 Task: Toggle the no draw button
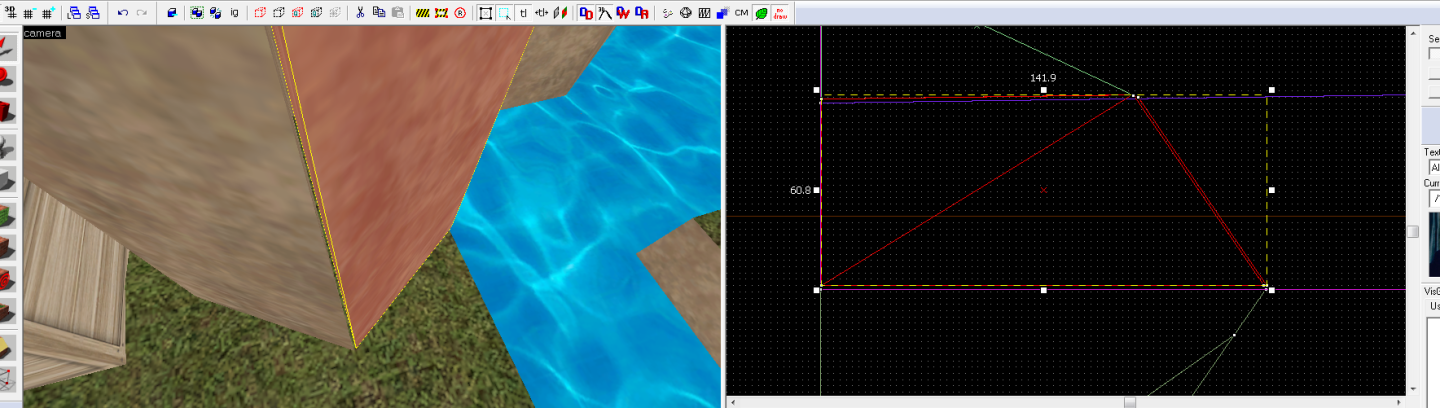pos(779,13)
